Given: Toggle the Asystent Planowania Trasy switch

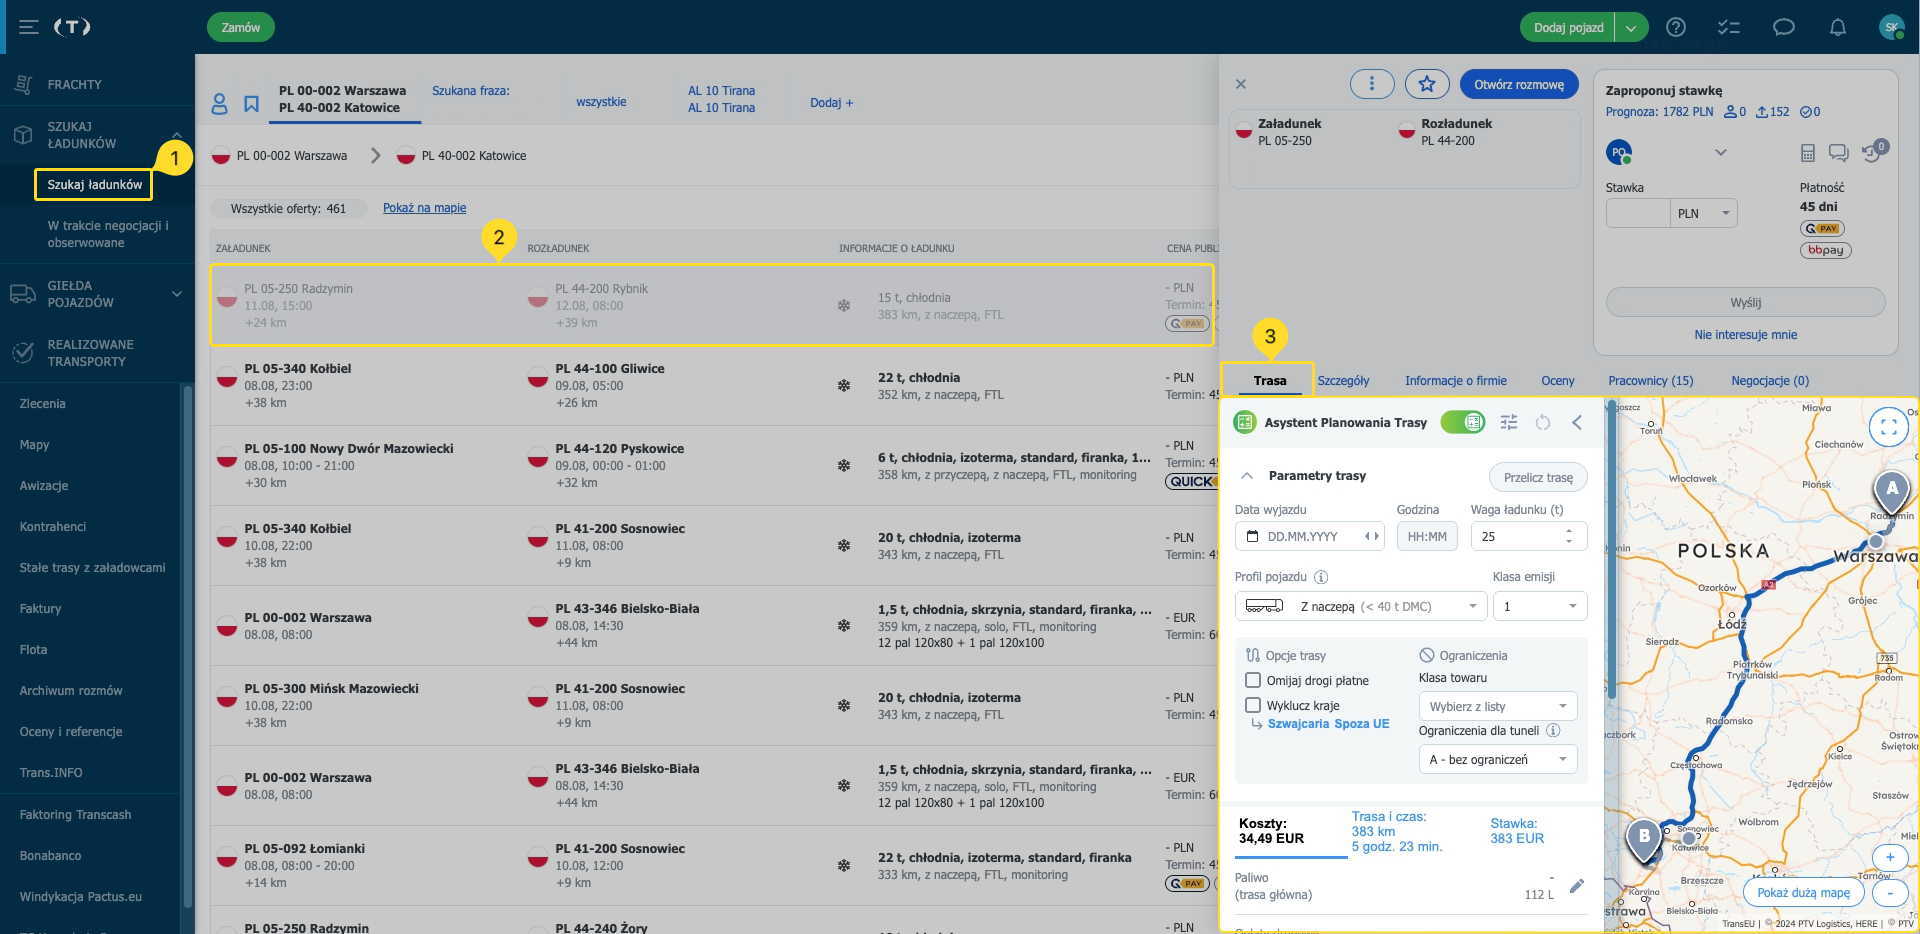Looking at the screenshot, I should tap(1463, 422).
